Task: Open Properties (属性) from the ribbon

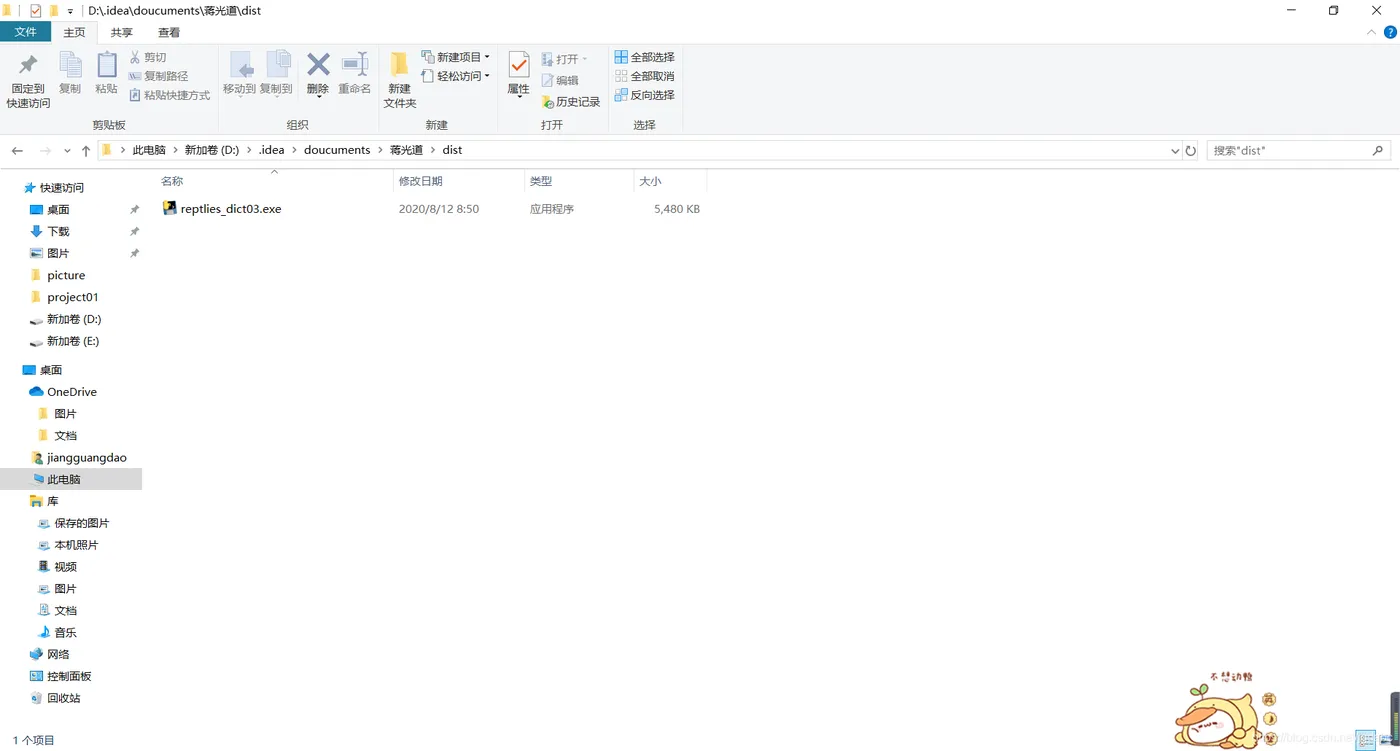Action: tap(518, 72)
